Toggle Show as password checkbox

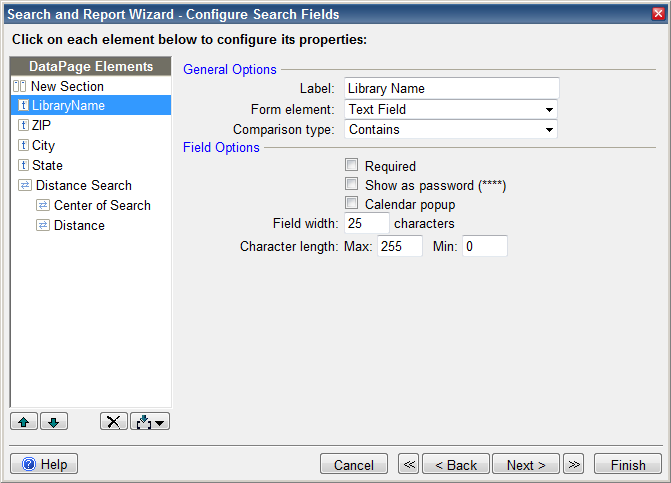[x=351, y=185]
